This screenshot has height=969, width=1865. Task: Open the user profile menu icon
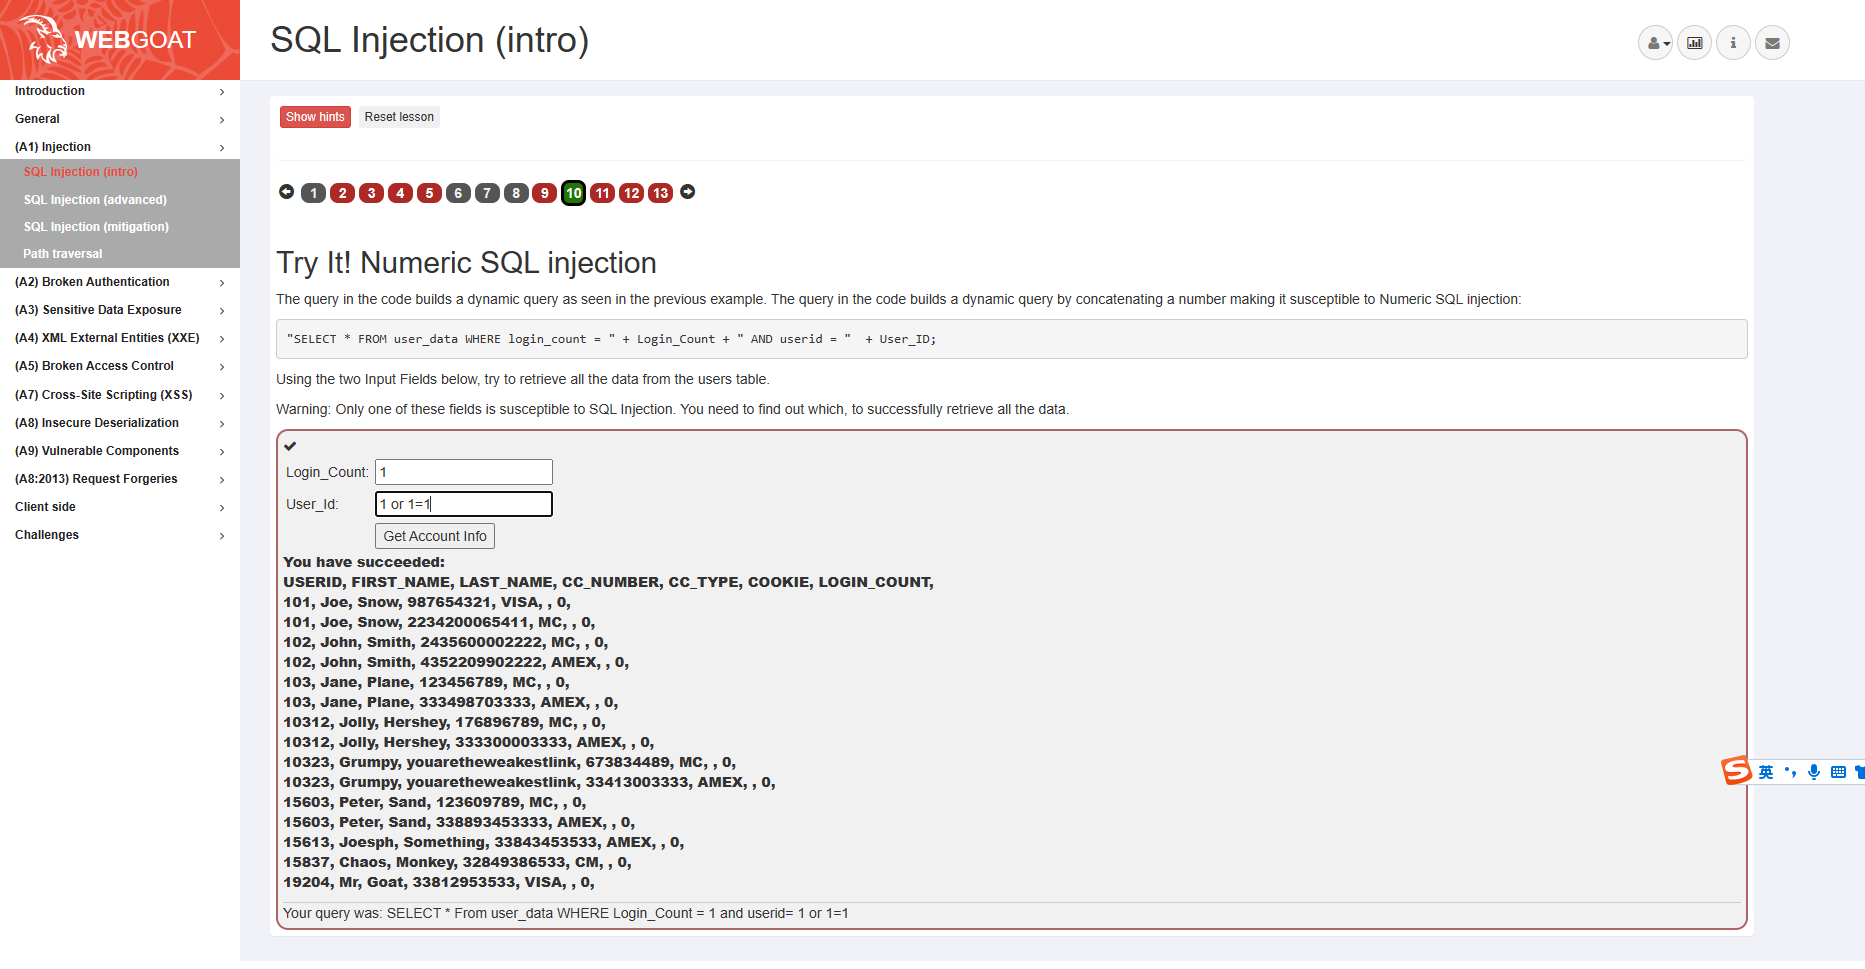tap(1655, 43)
